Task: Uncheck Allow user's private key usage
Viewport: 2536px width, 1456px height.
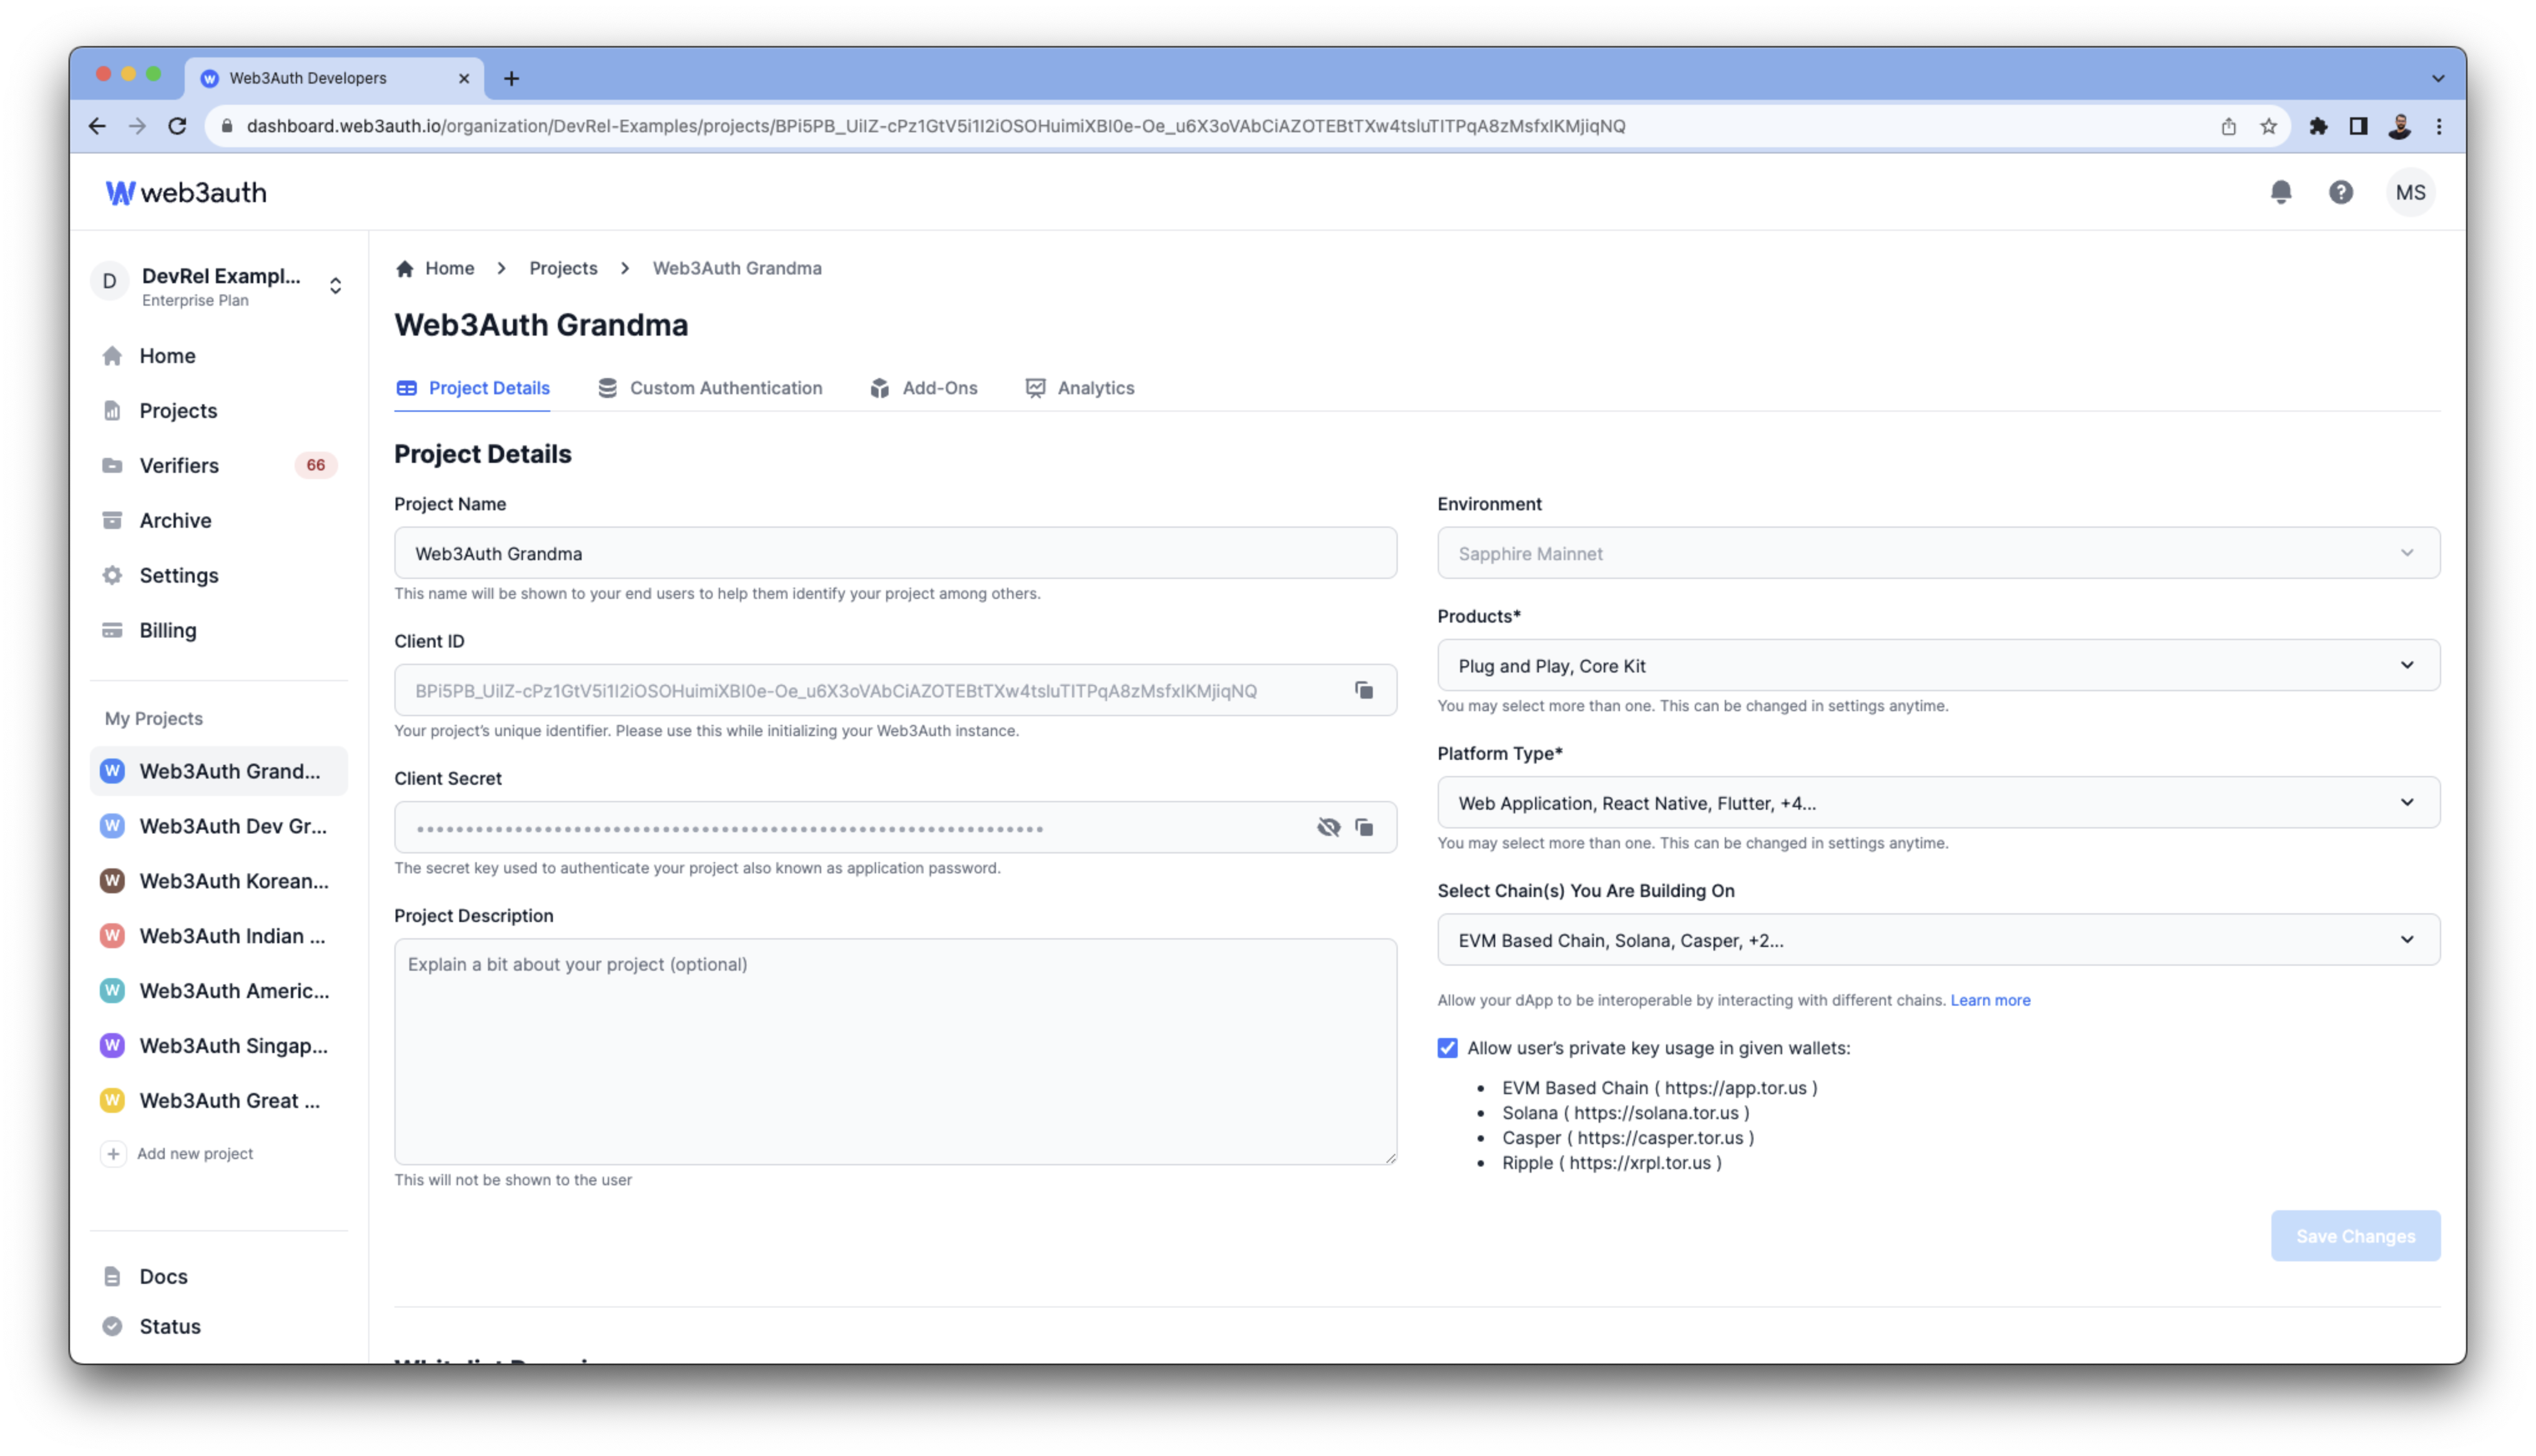Action: click(x=1447, y=1048)
